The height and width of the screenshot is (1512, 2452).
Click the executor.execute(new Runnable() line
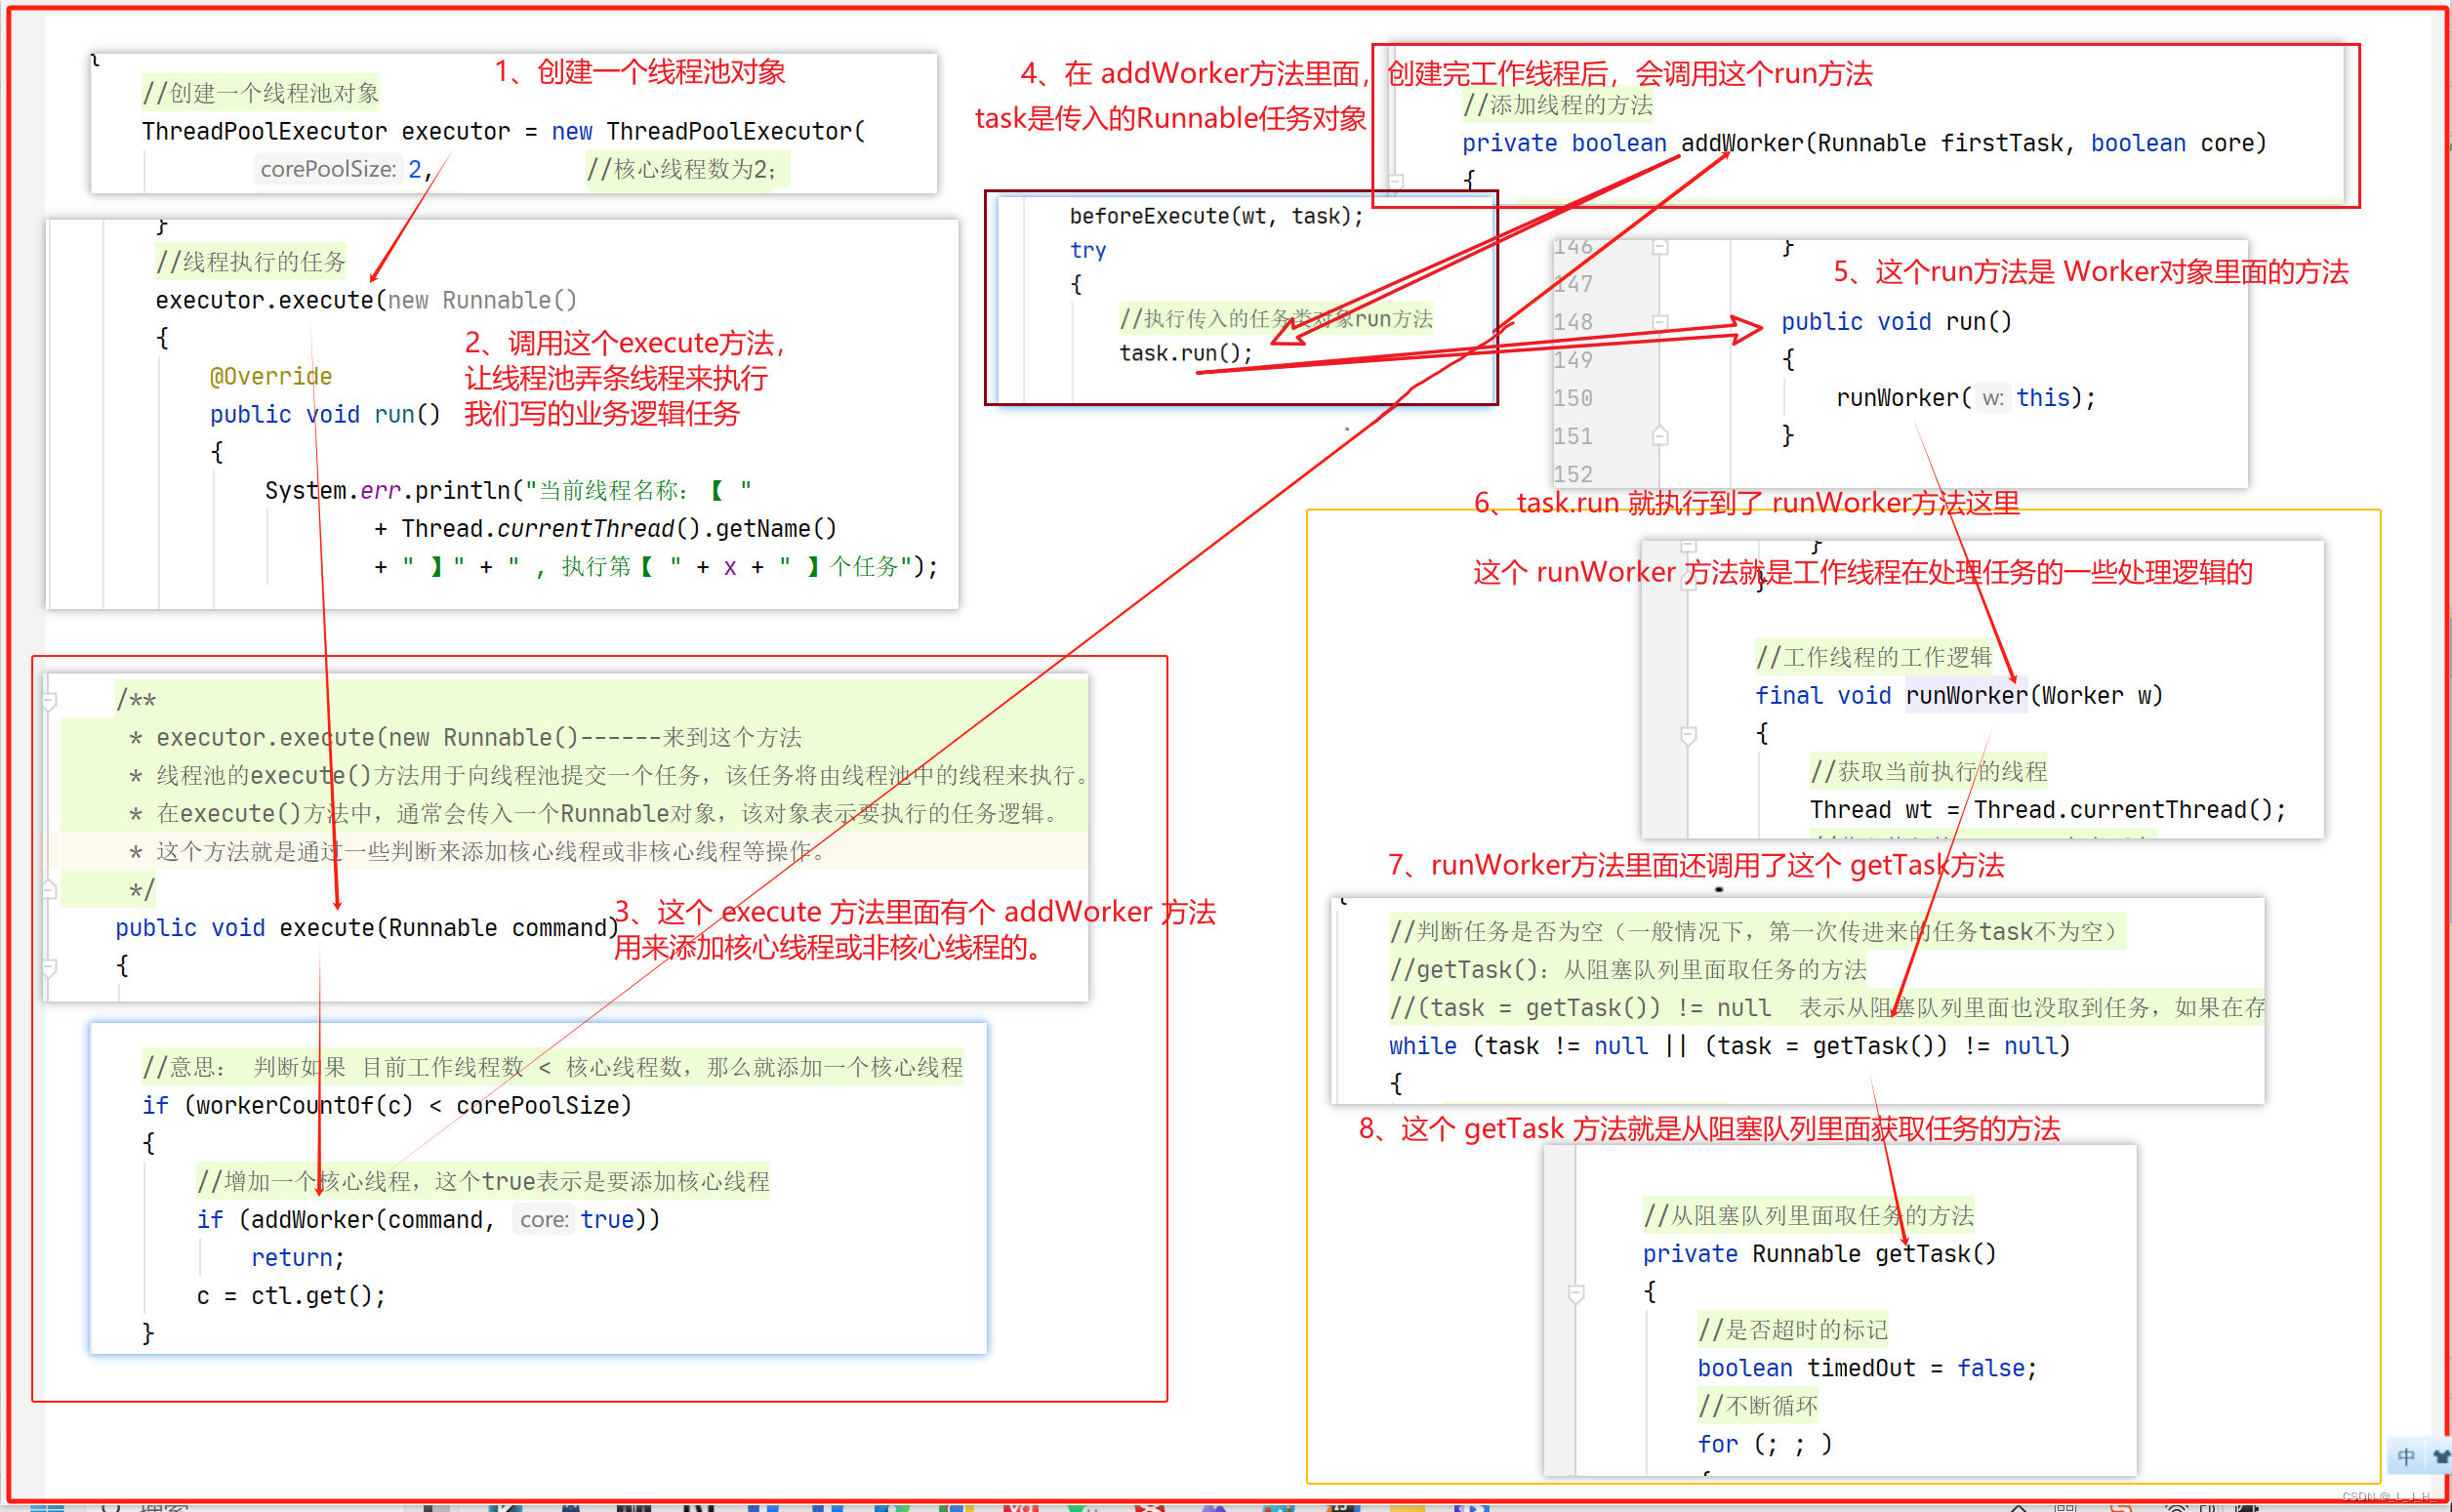(x=366, y=300)
